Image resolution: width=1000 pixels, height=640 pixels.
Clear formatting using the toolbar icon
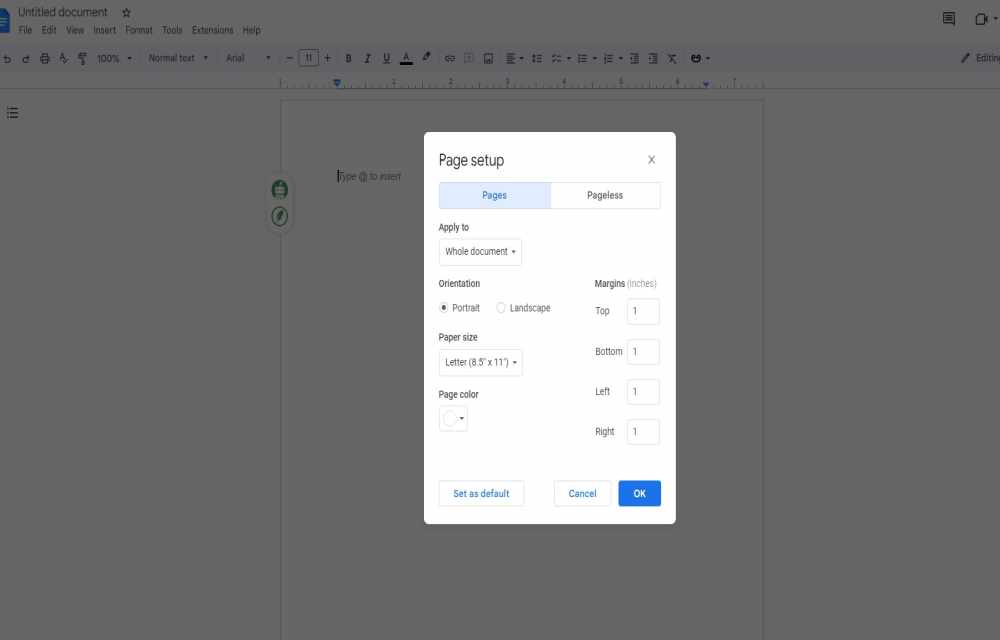[671, 57]
